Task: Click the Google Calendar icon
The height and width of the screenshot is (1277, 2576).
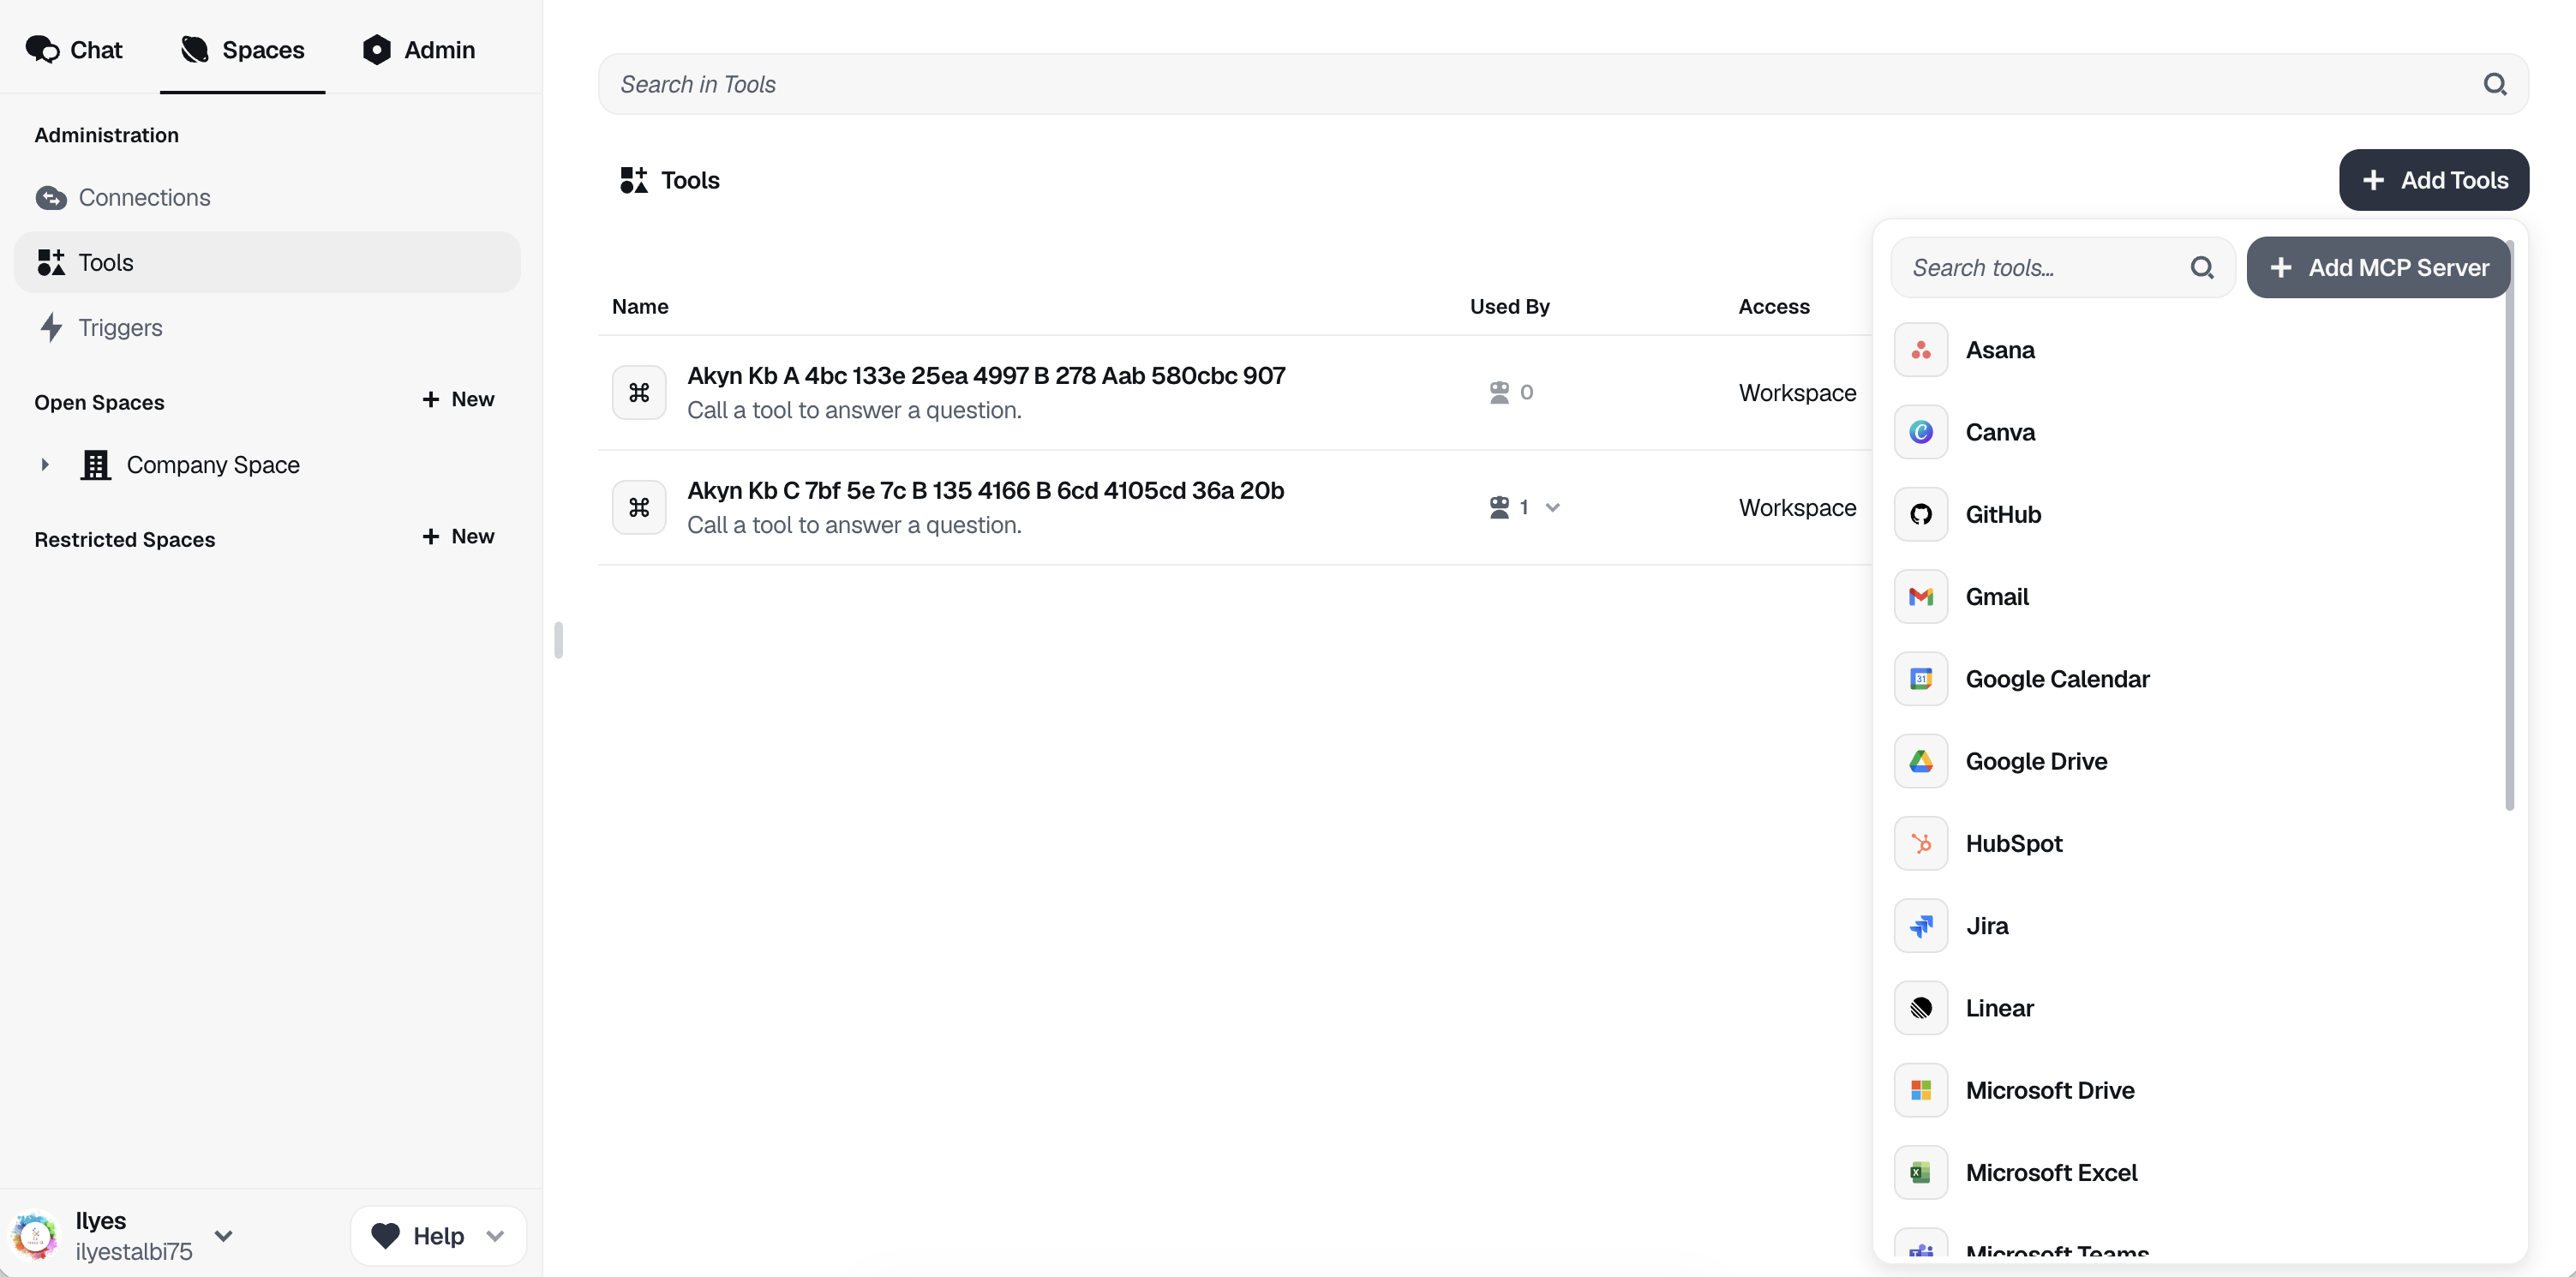Action: (x=1920, y=678)
